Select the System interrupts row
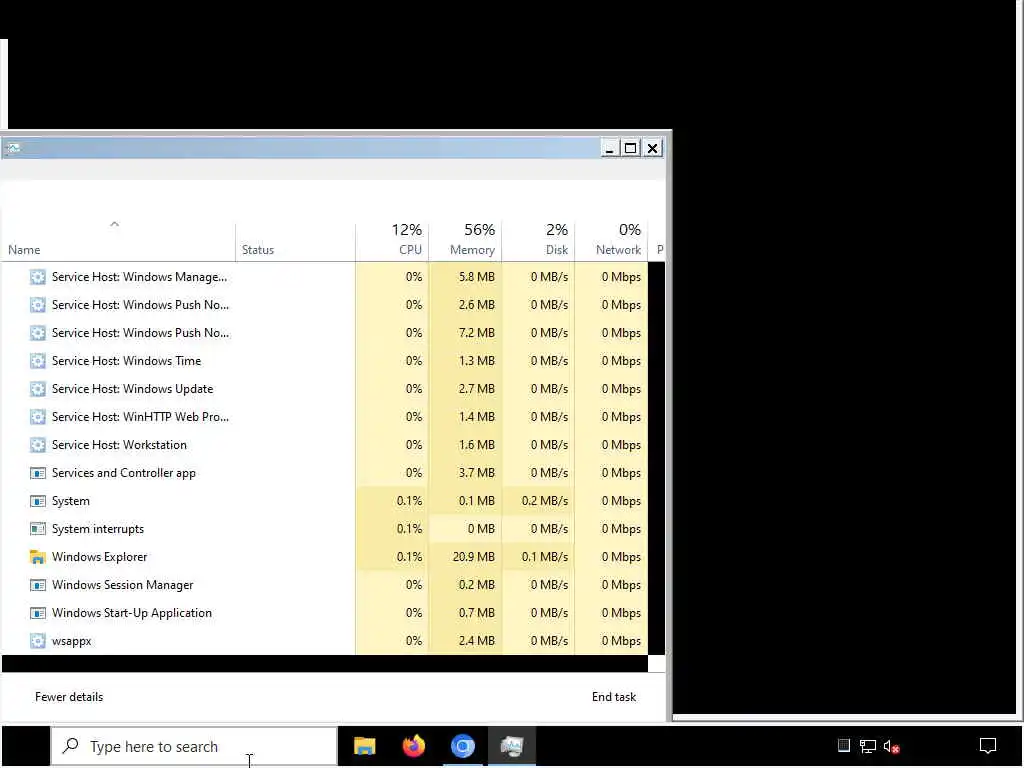1024x768 pixels. [325, 529]
